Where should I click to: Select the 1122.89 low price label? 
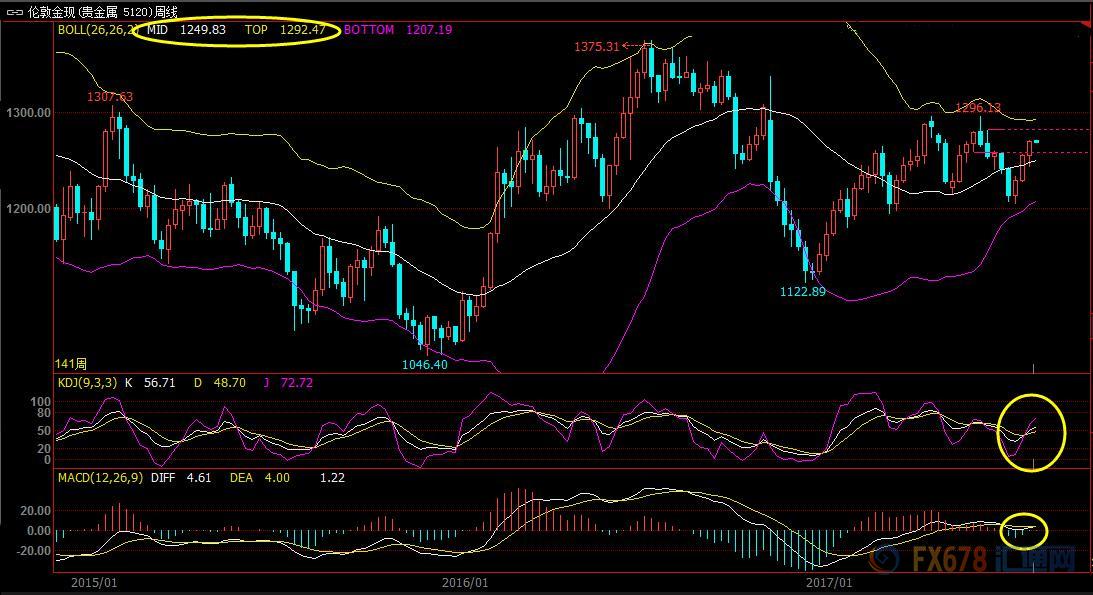tap(802, 291)
